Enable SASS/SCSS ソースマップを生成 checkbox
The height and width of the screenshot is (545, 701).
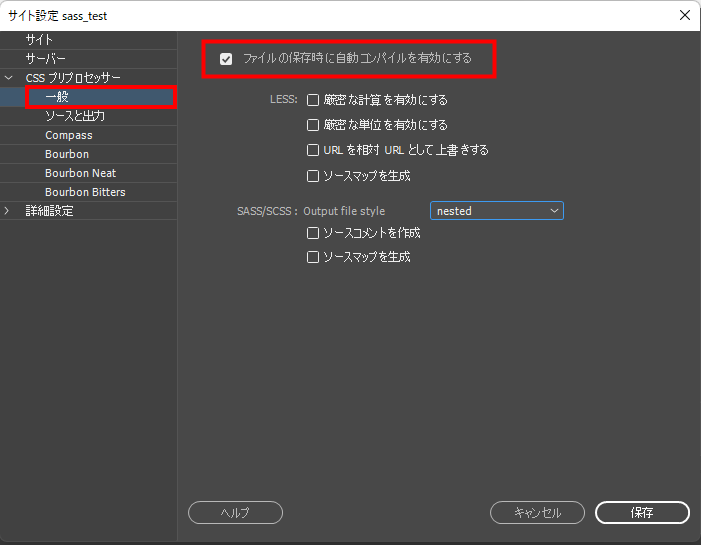pos(313,257)
